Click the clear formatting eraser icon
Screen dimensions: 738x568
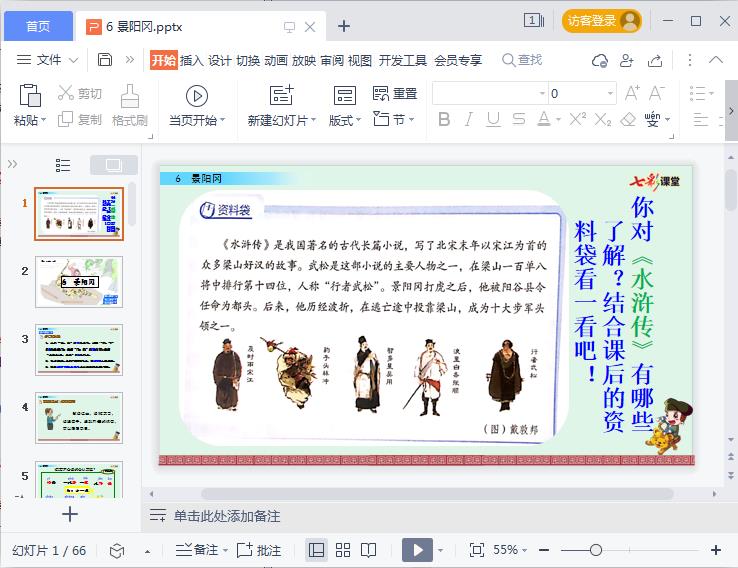(x=628, y=120)
